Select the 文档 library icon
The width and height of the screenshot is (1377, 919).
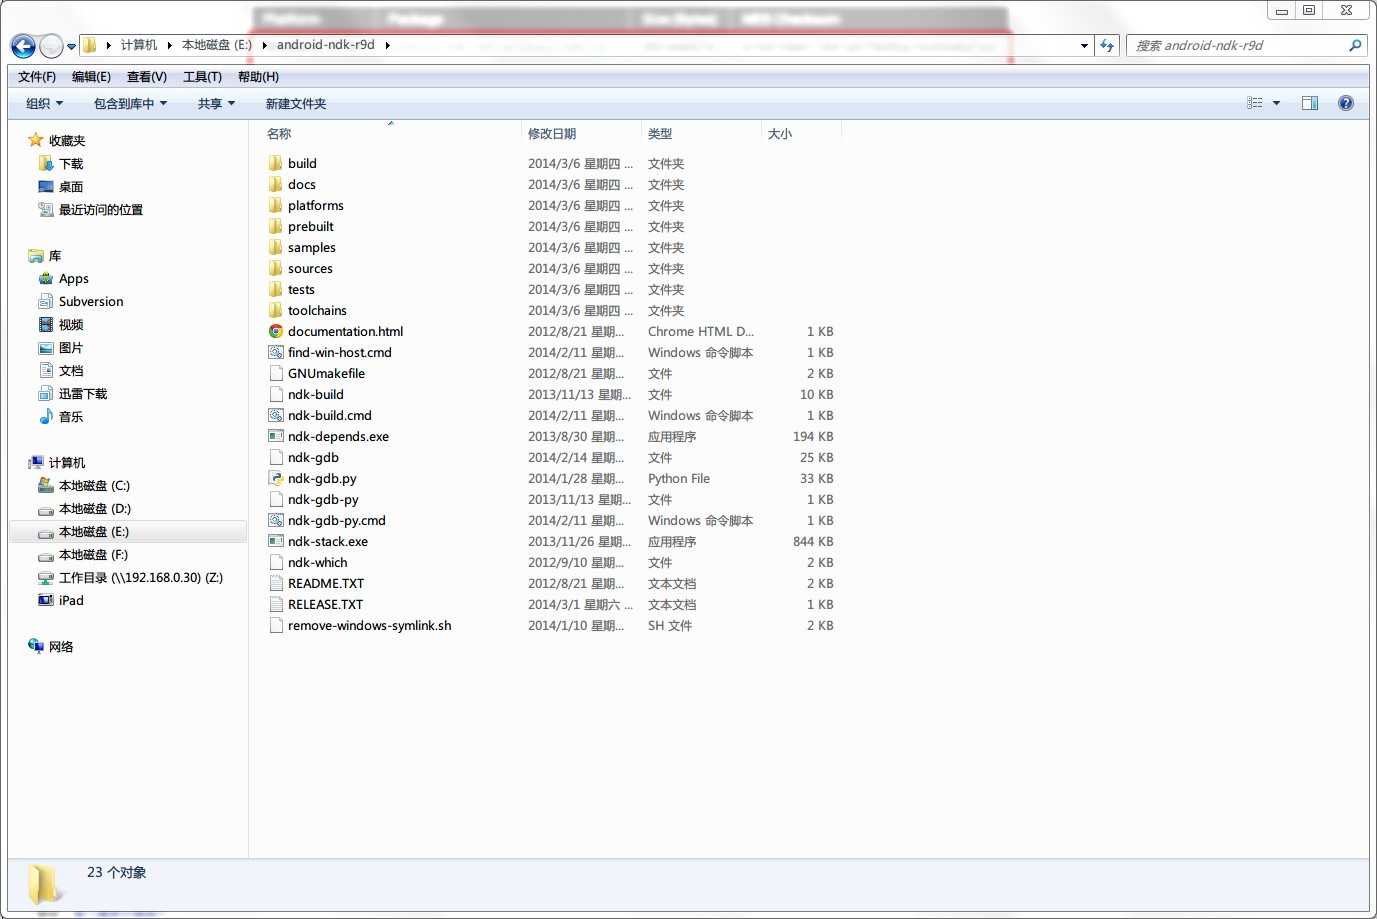45,371
